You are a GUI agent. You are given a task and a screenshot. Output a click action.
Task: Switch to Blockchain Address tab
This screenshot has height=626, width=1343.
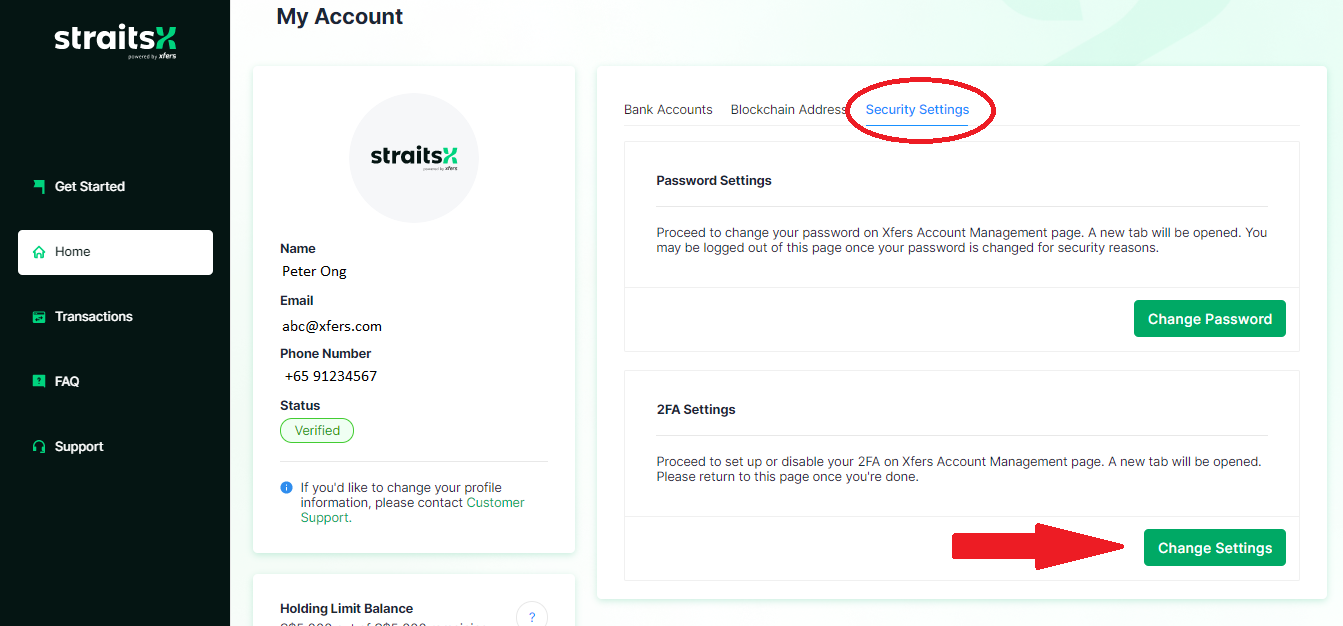pyautogui.click(x=788, y=110)
